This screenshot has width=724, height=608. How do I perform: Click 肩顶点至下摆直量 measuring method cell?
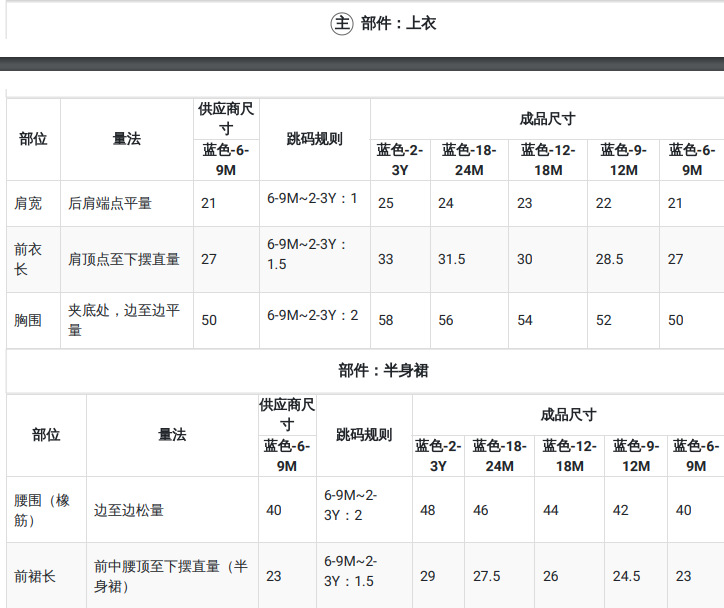[124, 259]
